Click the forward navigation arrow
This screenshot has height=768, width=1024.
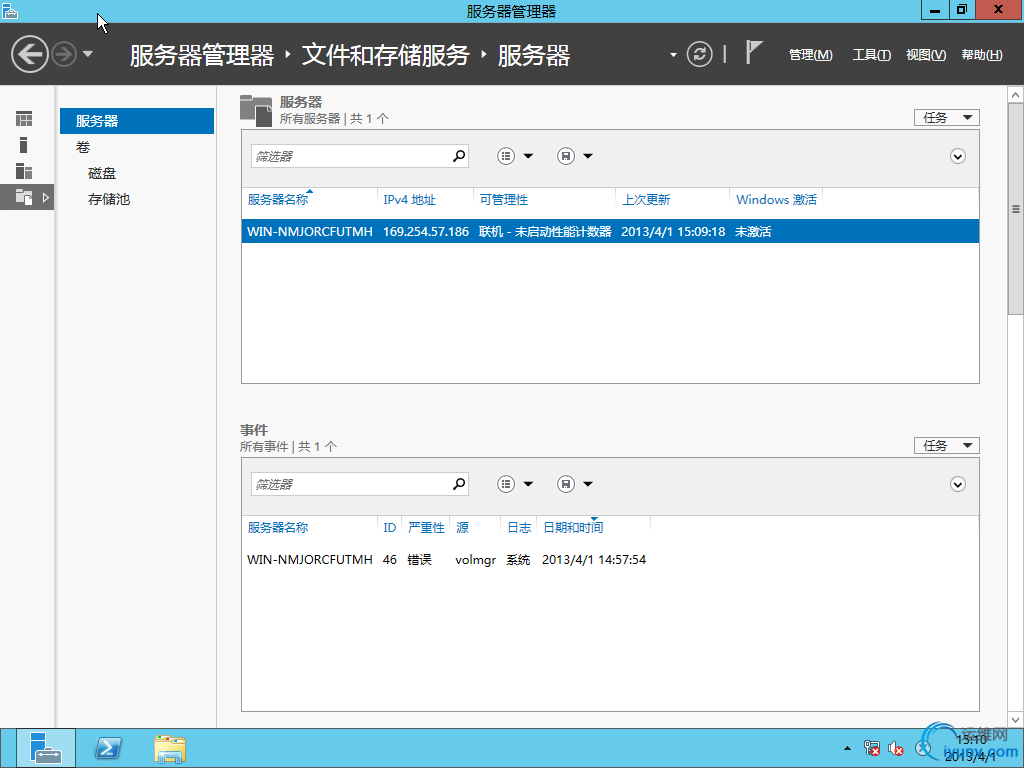click(64, 54)
